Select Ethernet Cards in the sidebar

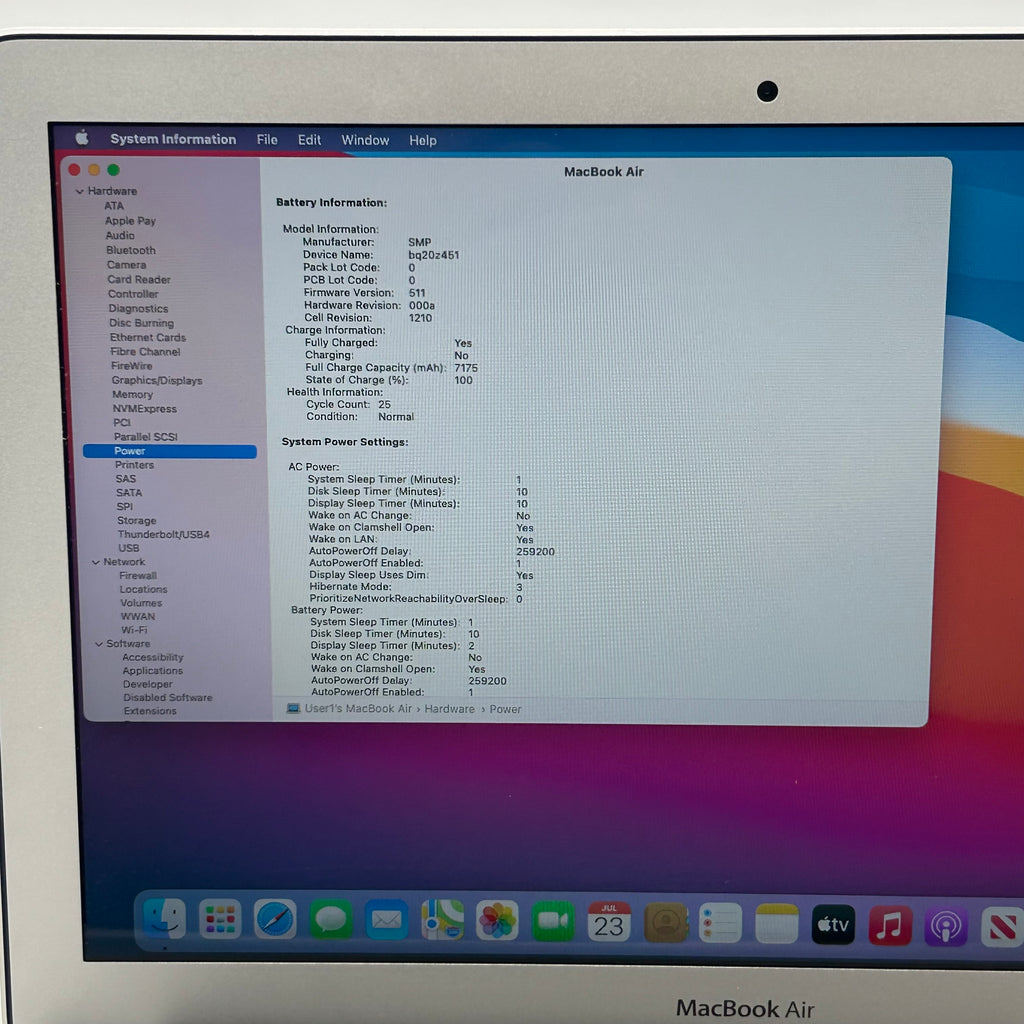coord(148,337)
